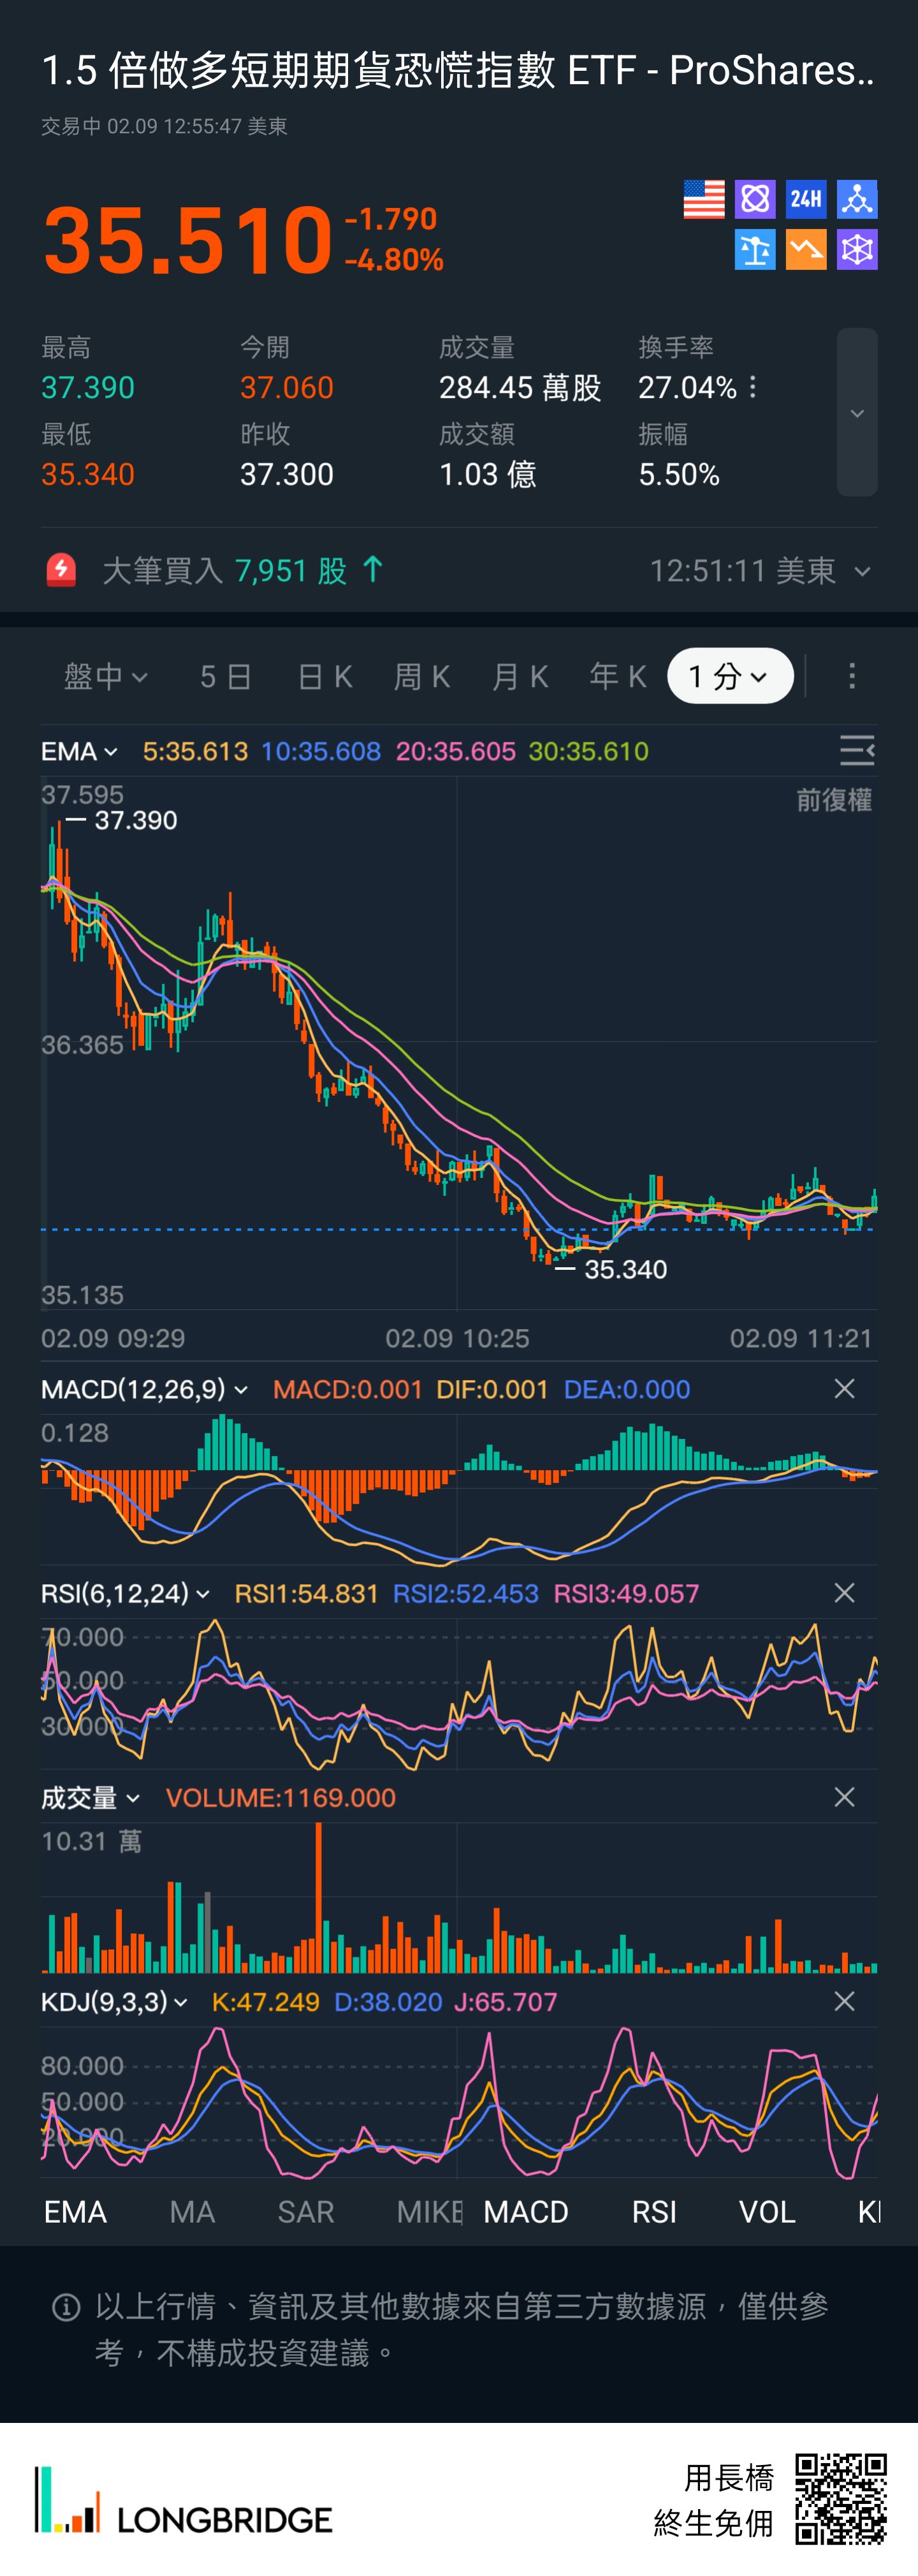Tap the purple hexagon network badge
Image resolution: width=918 pixels, height=2576 pixels.
(x=857, y=250)
